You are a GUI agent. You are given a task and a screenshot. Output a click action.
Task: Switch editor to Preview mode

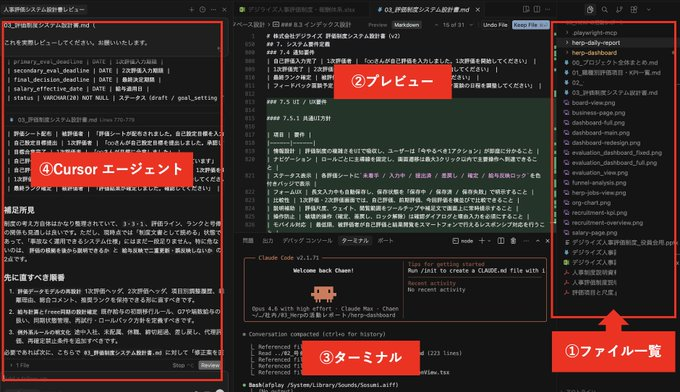[377, 25]
